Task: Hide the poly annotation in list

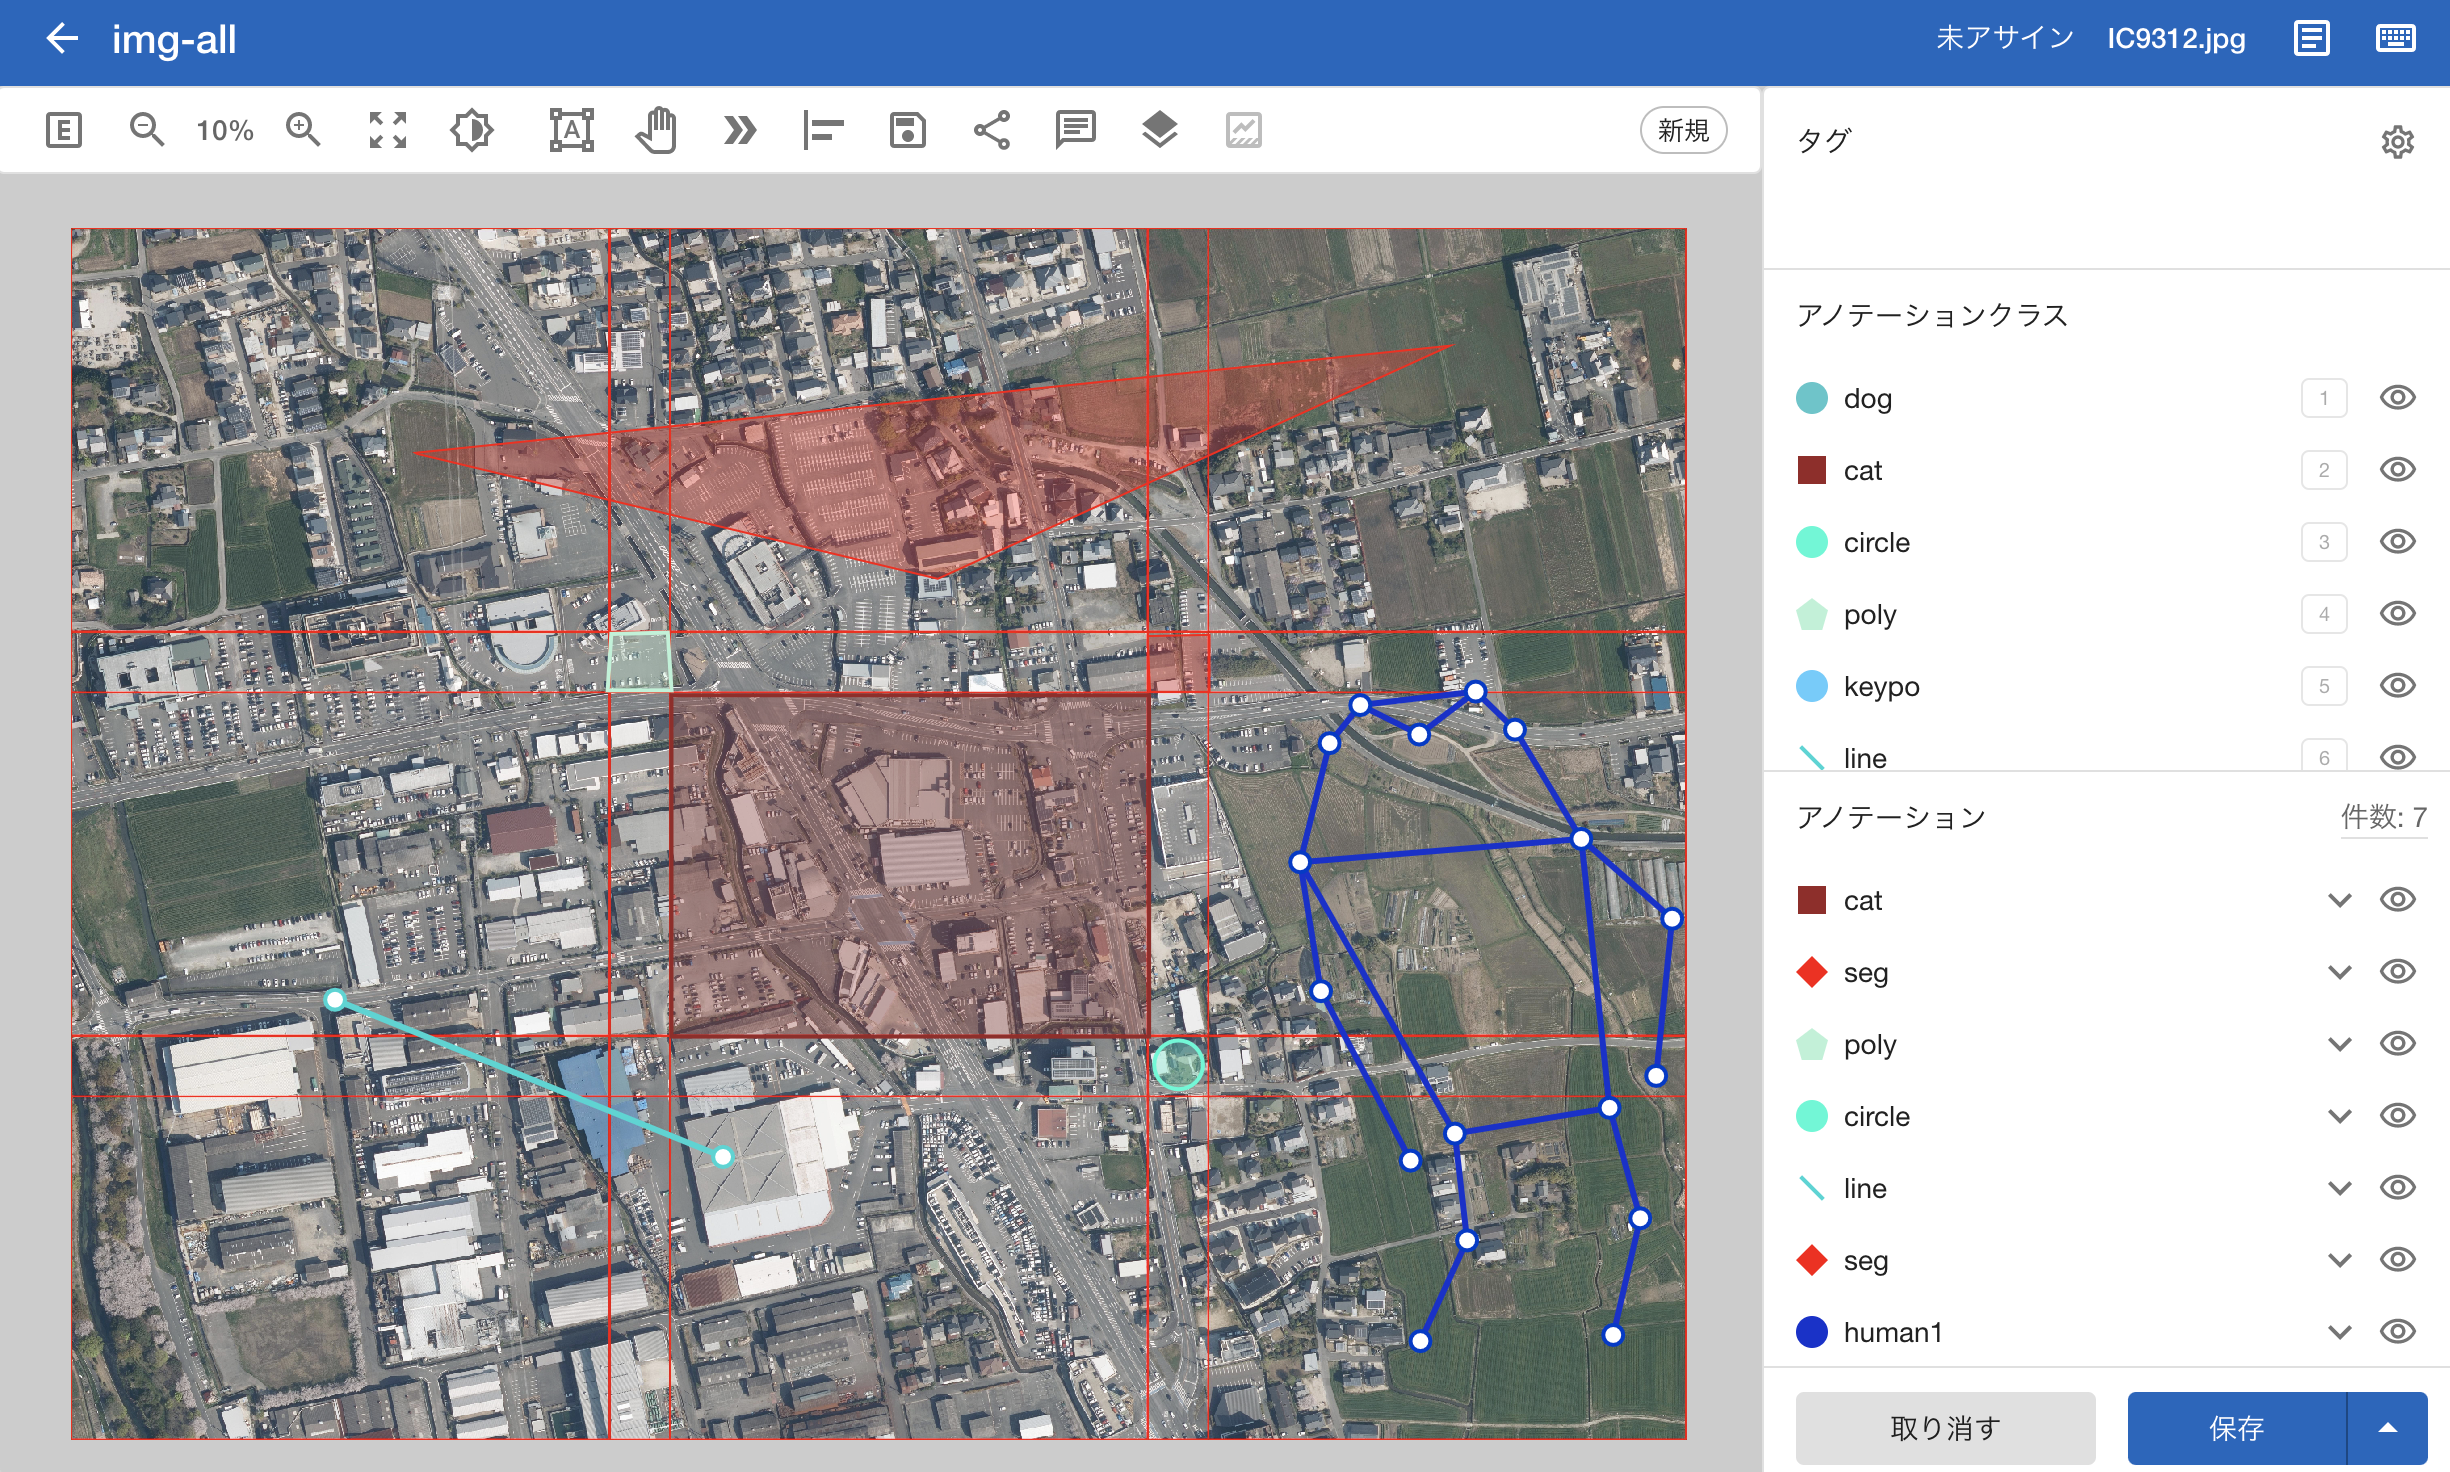Action: (2397, 1044)
